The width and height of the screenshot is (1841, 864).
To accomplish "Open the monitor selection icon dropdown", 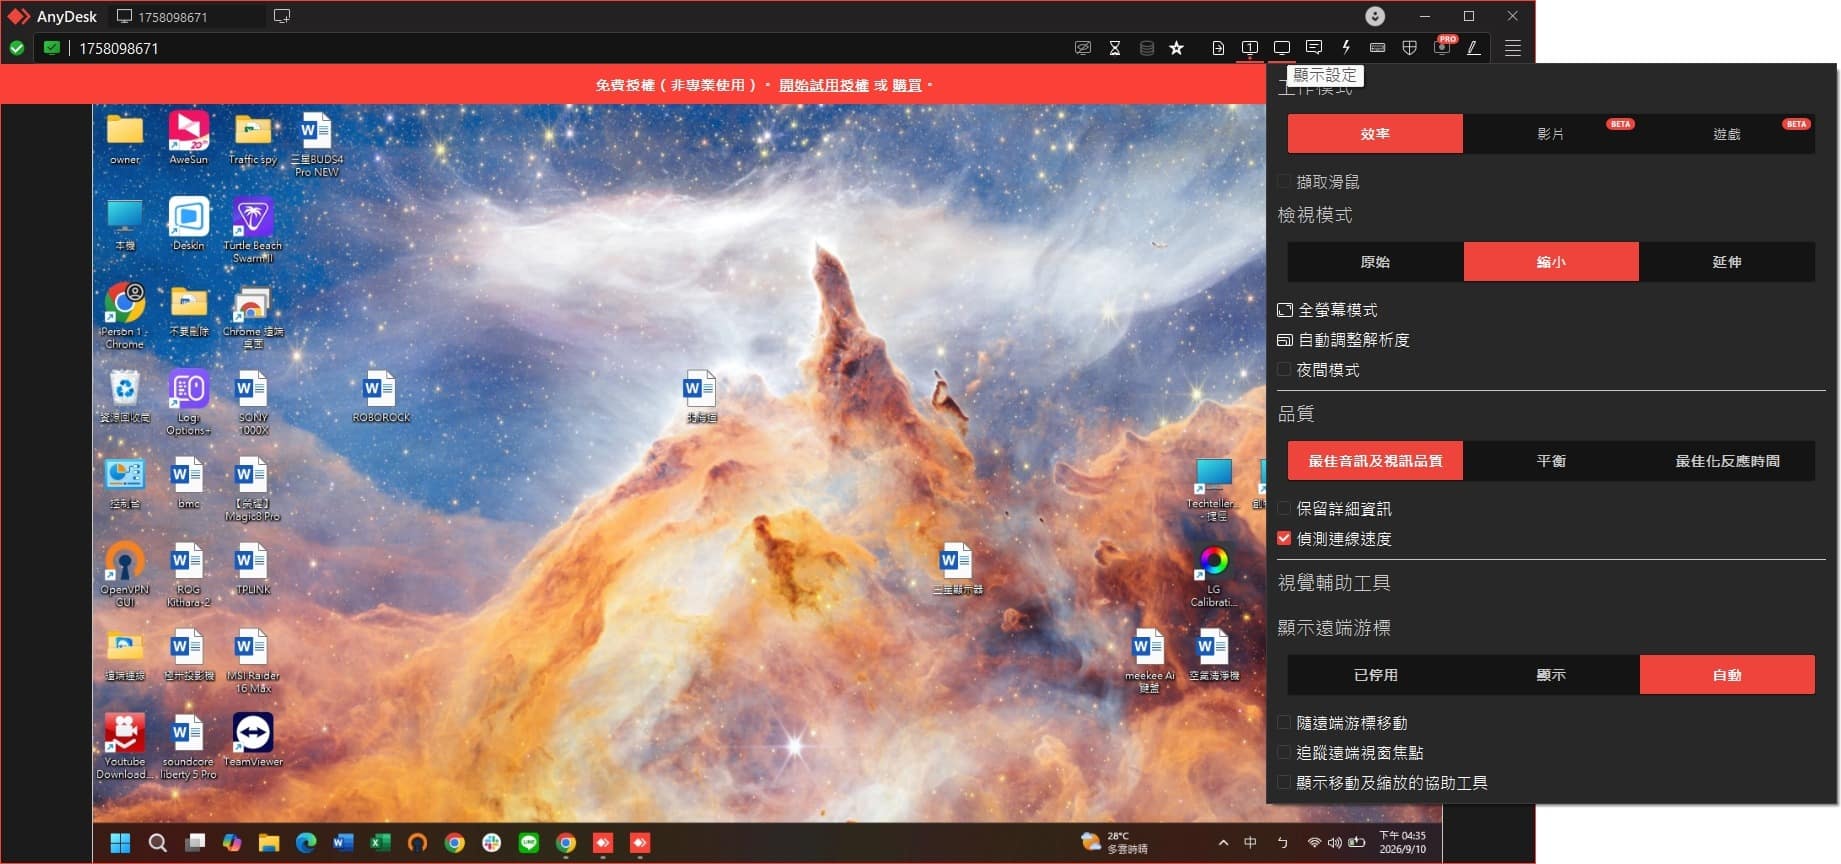I will [1250, 47].
